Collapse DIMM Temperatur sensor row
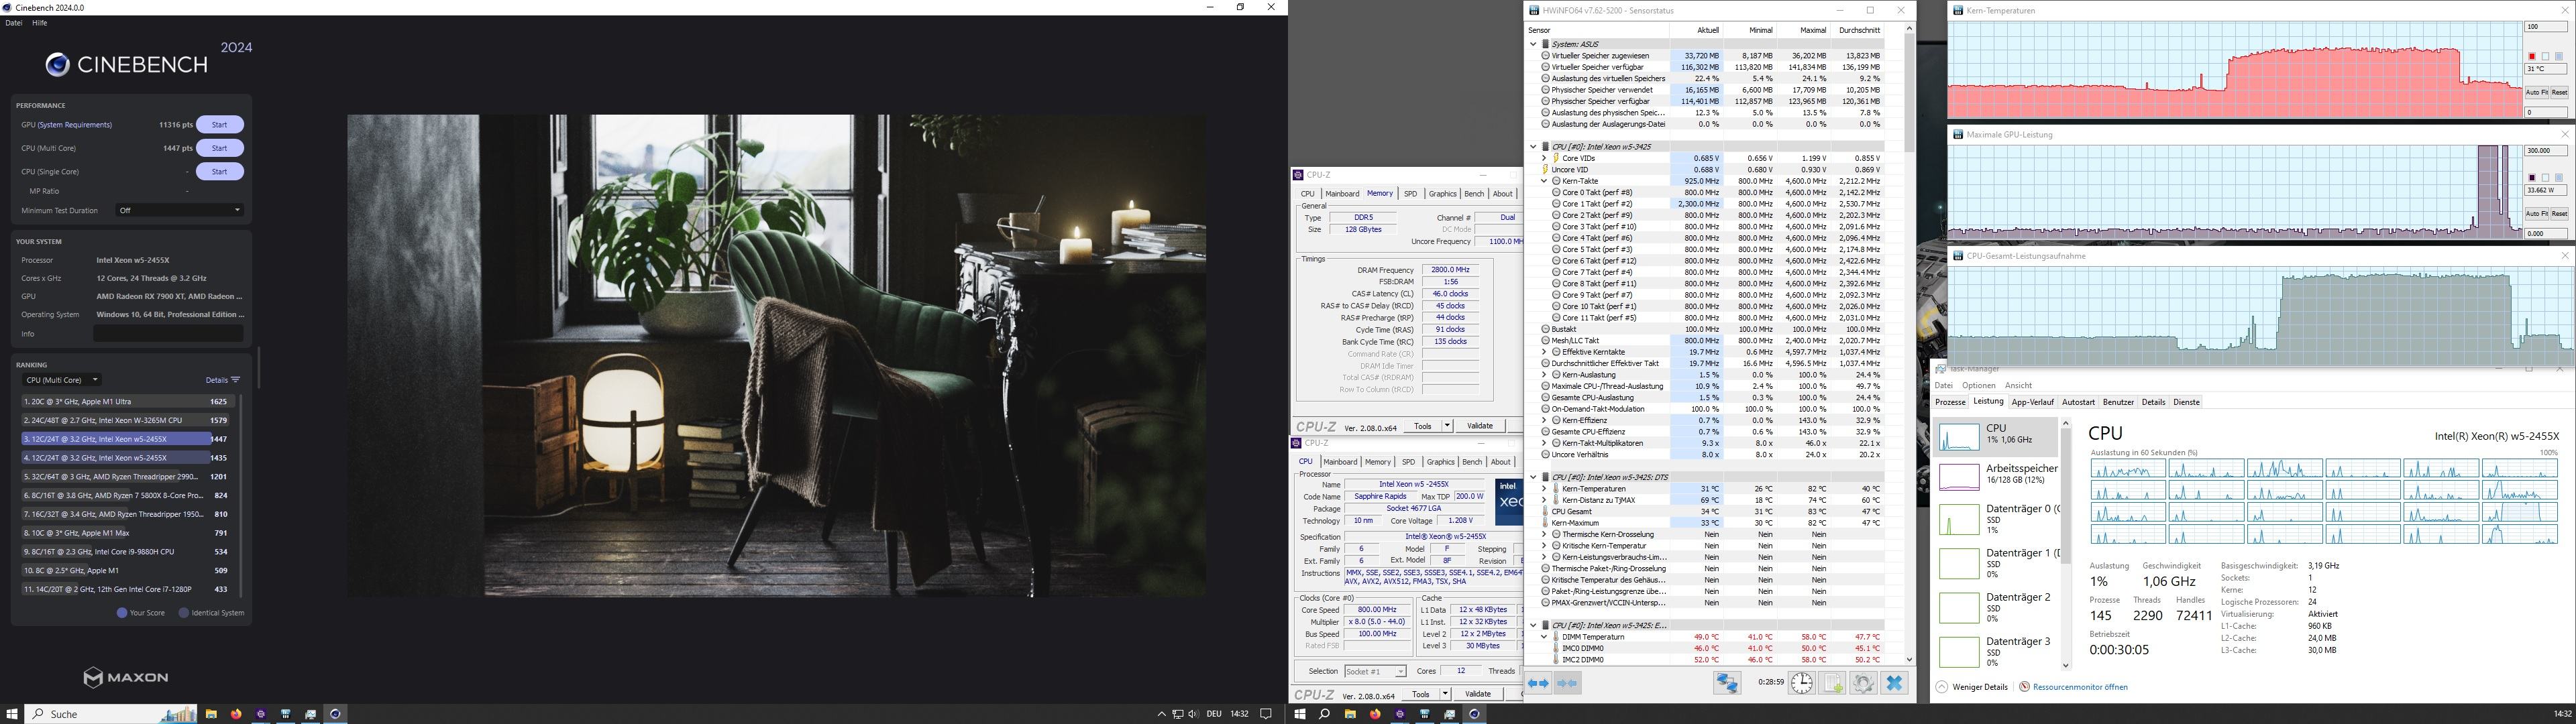This screenshot has height=724, width=2576. 1544,637
